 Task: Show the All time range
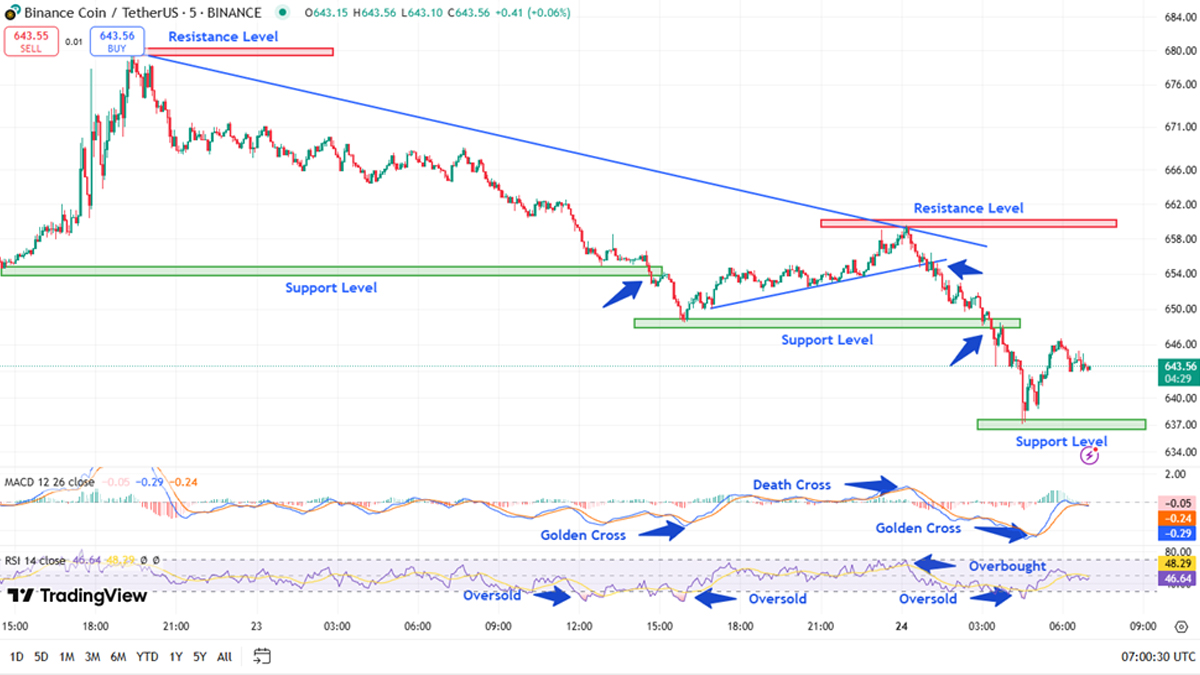click(225, 657)
